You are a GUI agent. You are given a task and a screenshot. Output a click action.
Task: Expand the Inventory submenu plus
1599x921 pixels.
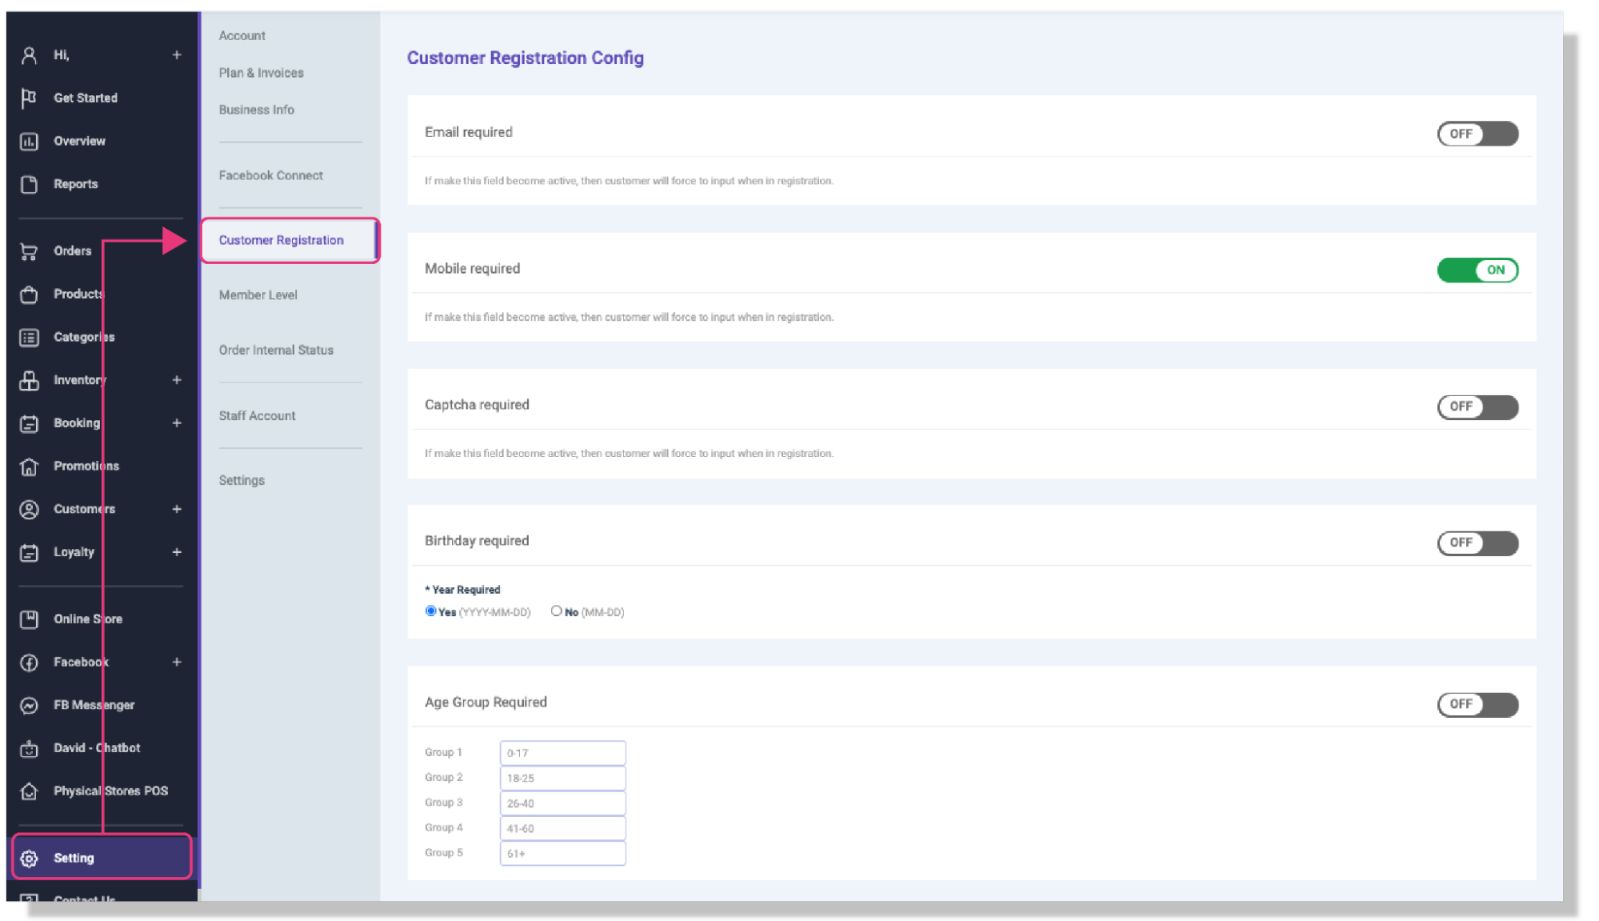point(177,380)
